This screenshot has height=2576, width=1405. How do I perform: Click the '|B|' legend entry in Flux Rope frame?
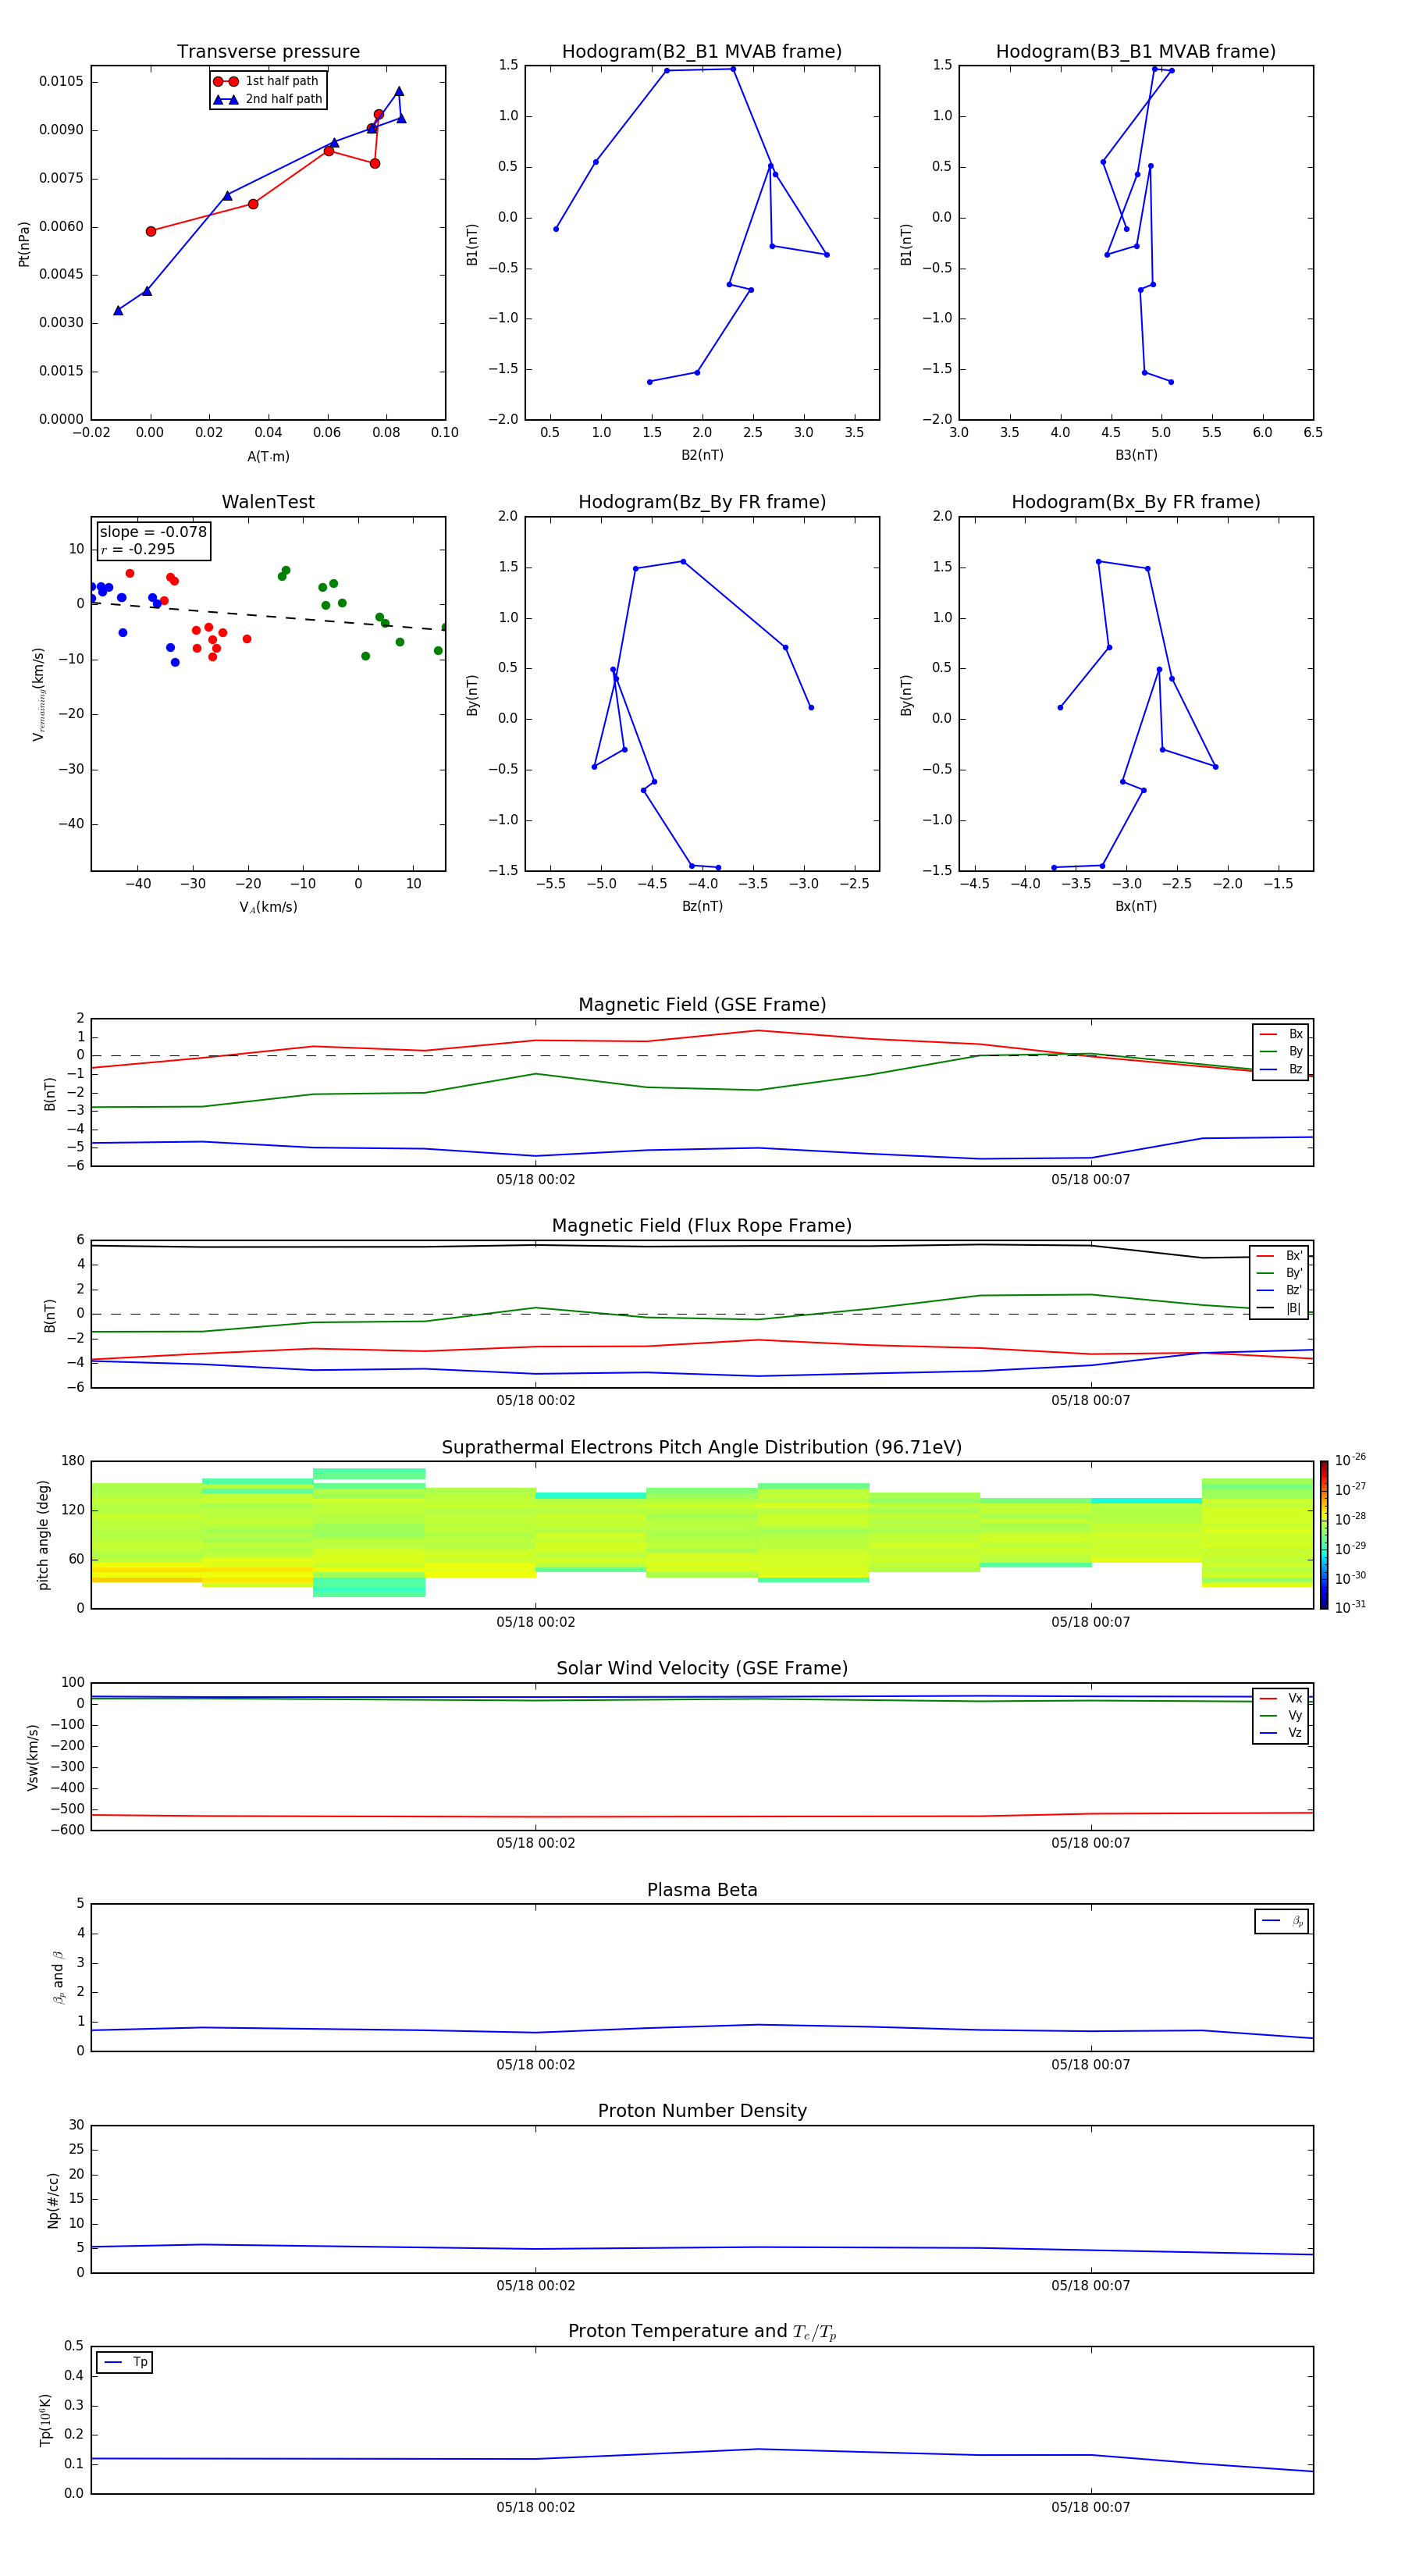tap(1279, 1308)
